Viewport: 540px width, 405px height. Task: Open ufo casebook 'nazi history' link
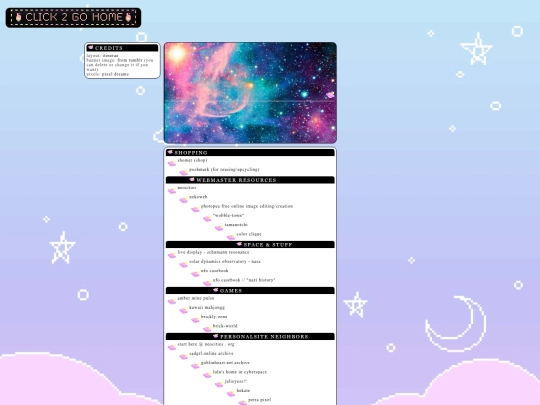tap(244, 280)
